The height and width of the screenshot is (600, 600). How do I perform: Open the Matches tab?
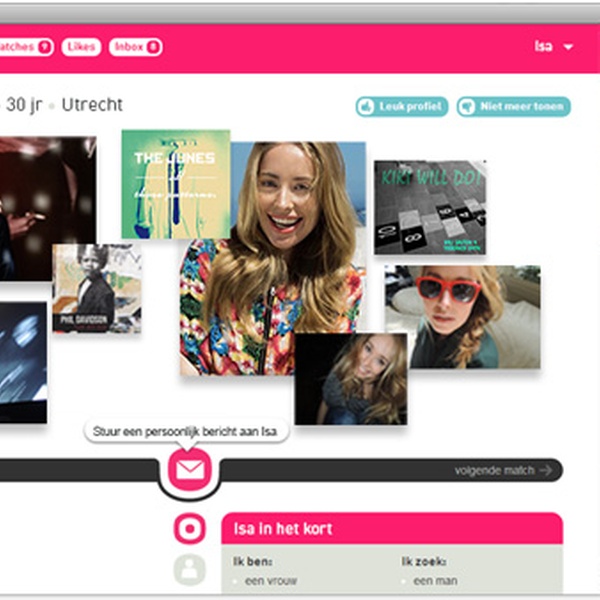point(24,47)
